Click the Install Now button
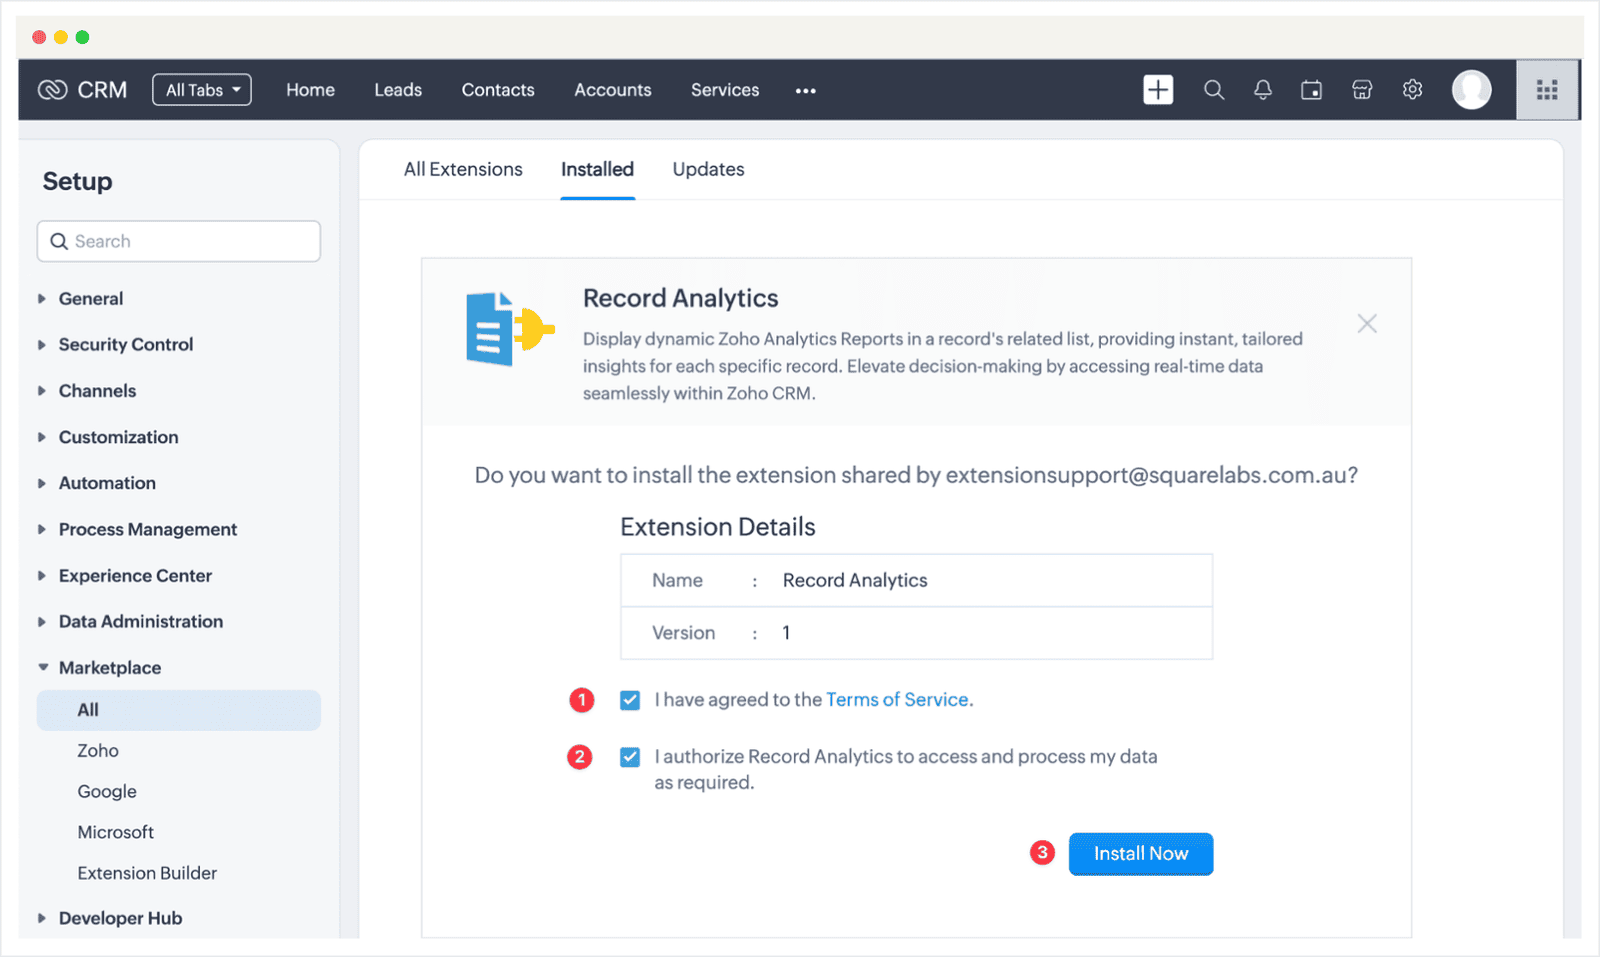The image size is (1600, 957). (x=1141, y=854)
